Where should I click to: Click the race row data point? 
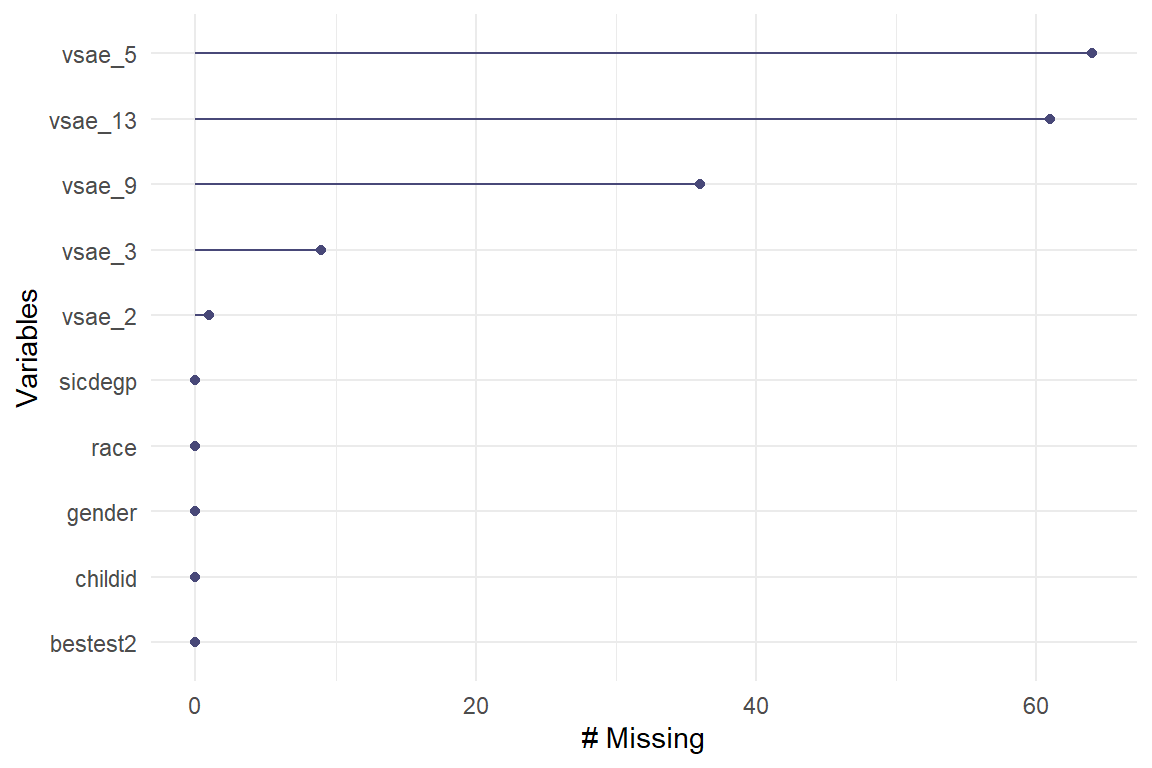(195, 446)
